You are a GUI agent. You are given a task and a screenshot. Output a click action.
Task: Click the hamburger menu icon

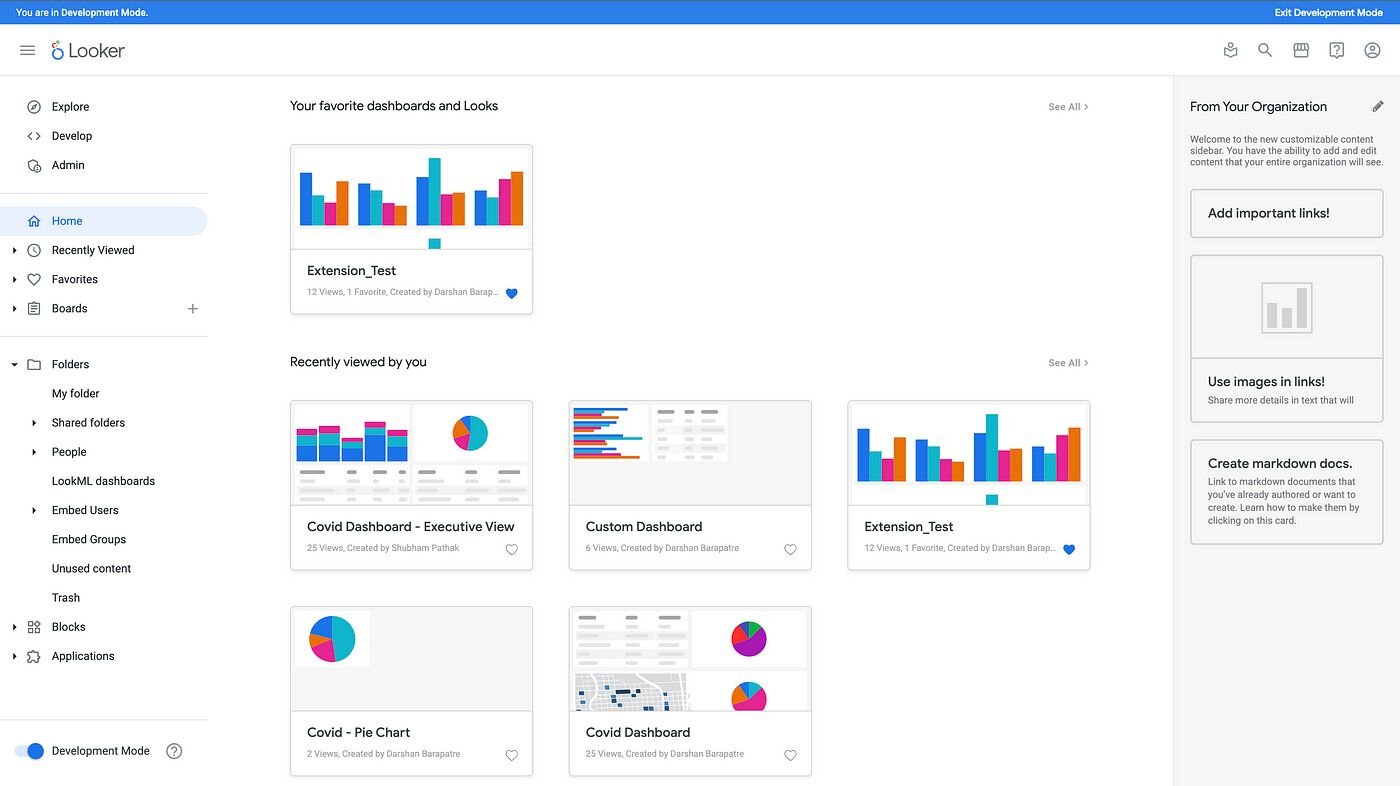pyautogui.click(x=27, y=50)
